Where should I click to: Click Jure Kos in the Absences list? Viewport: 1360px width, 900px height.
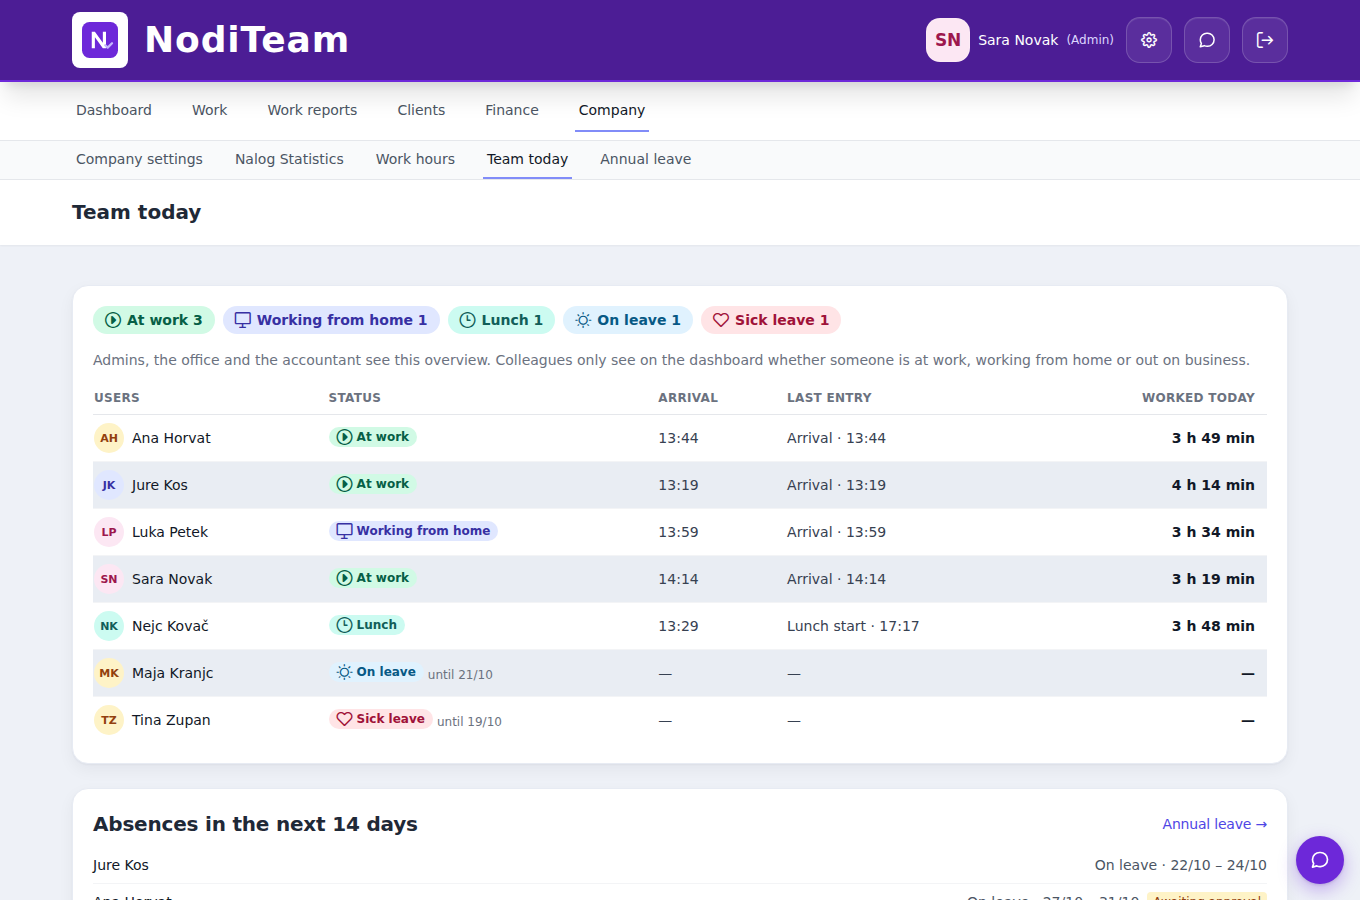pyautogui.click(x=121, y=865)
